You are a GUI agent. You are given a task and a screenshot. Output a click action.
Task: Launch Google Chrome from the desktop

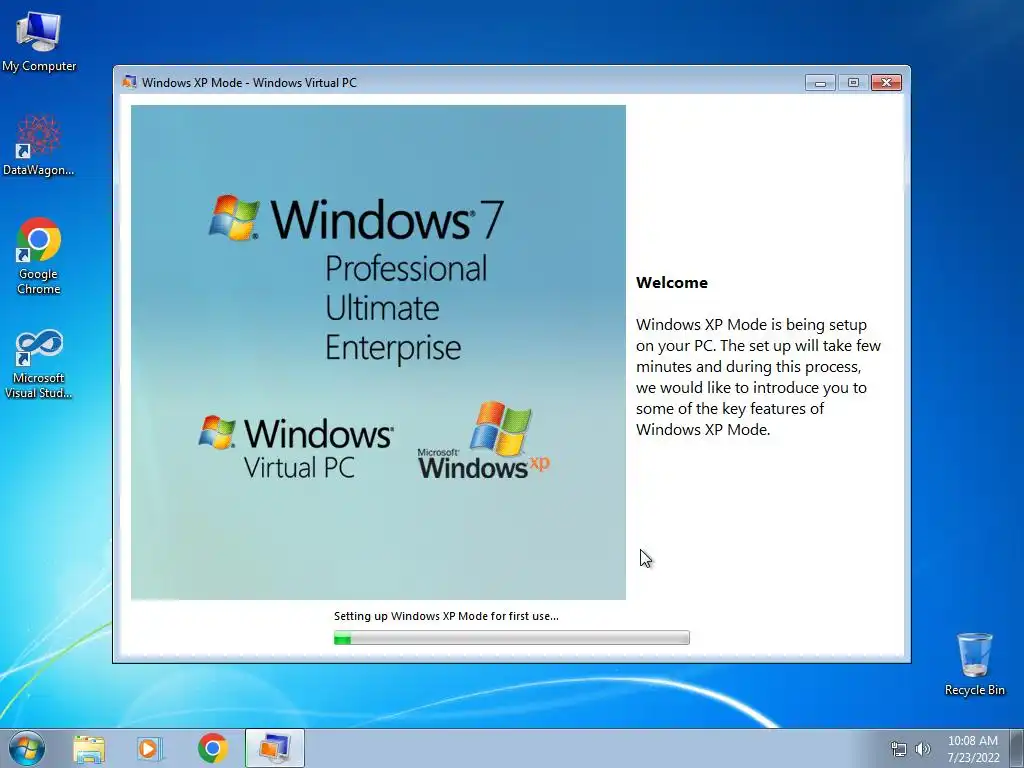tap(39, 256)
